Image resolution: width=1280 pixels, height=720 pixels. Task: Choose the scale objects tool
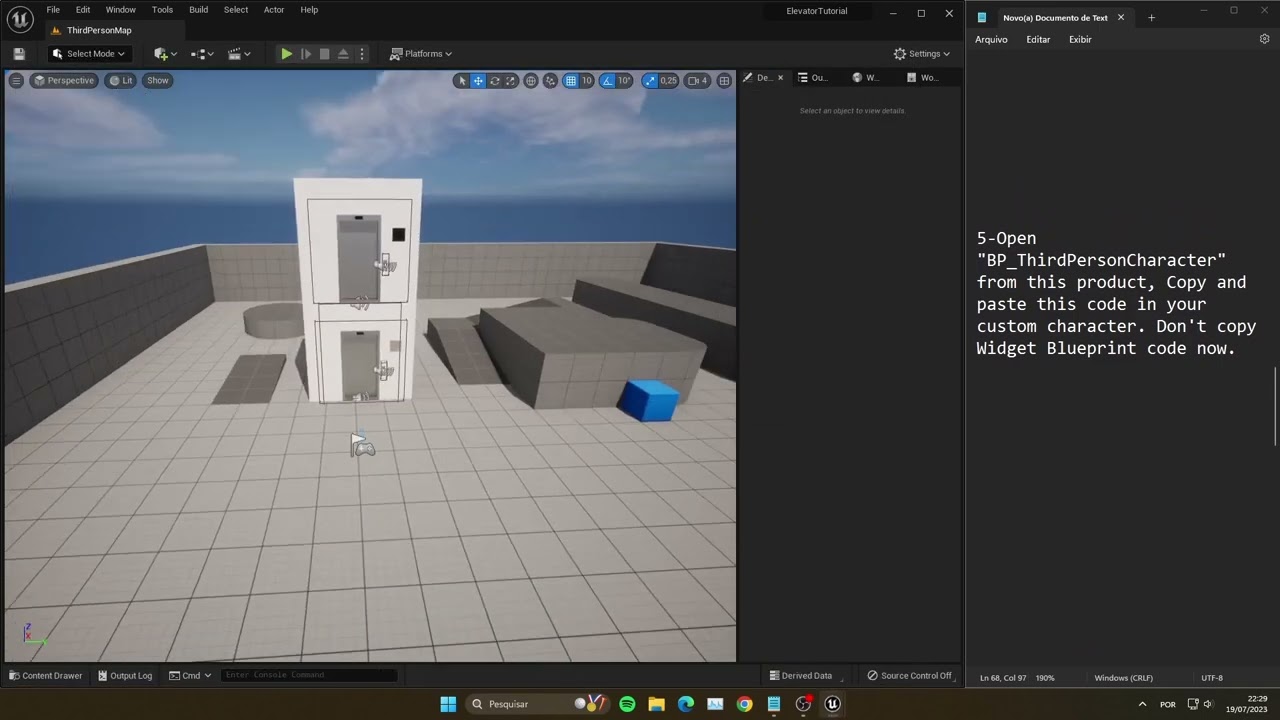point(510,81)
